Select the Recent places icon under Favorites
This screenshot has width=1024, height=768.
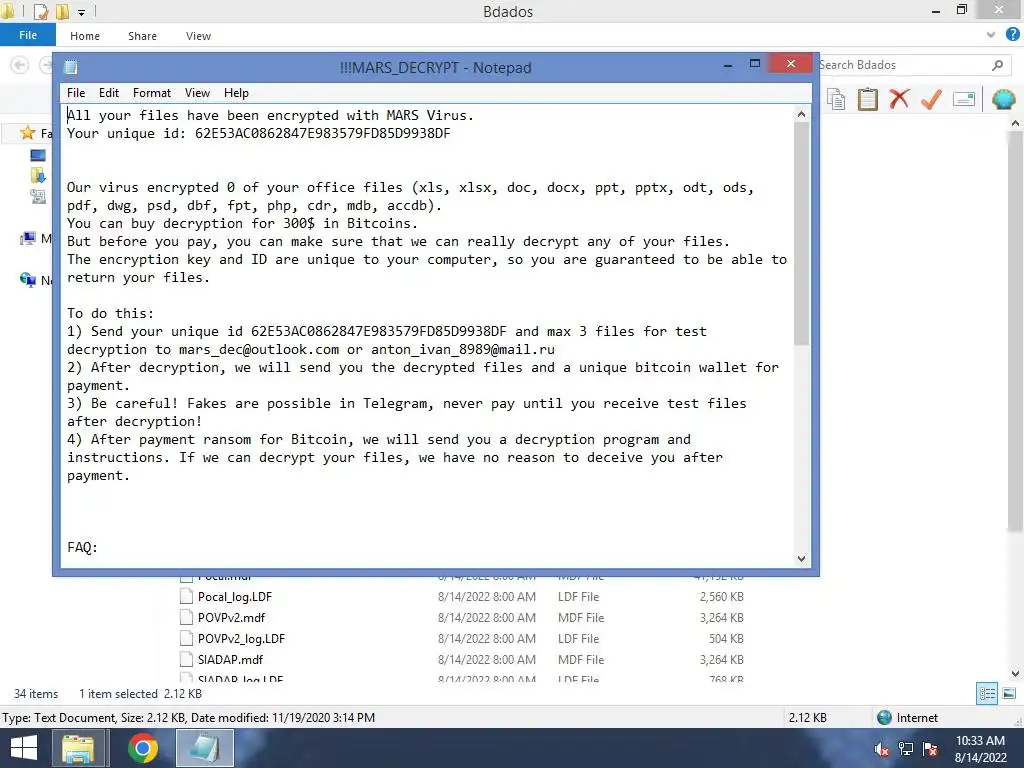[x=38, y=196]
